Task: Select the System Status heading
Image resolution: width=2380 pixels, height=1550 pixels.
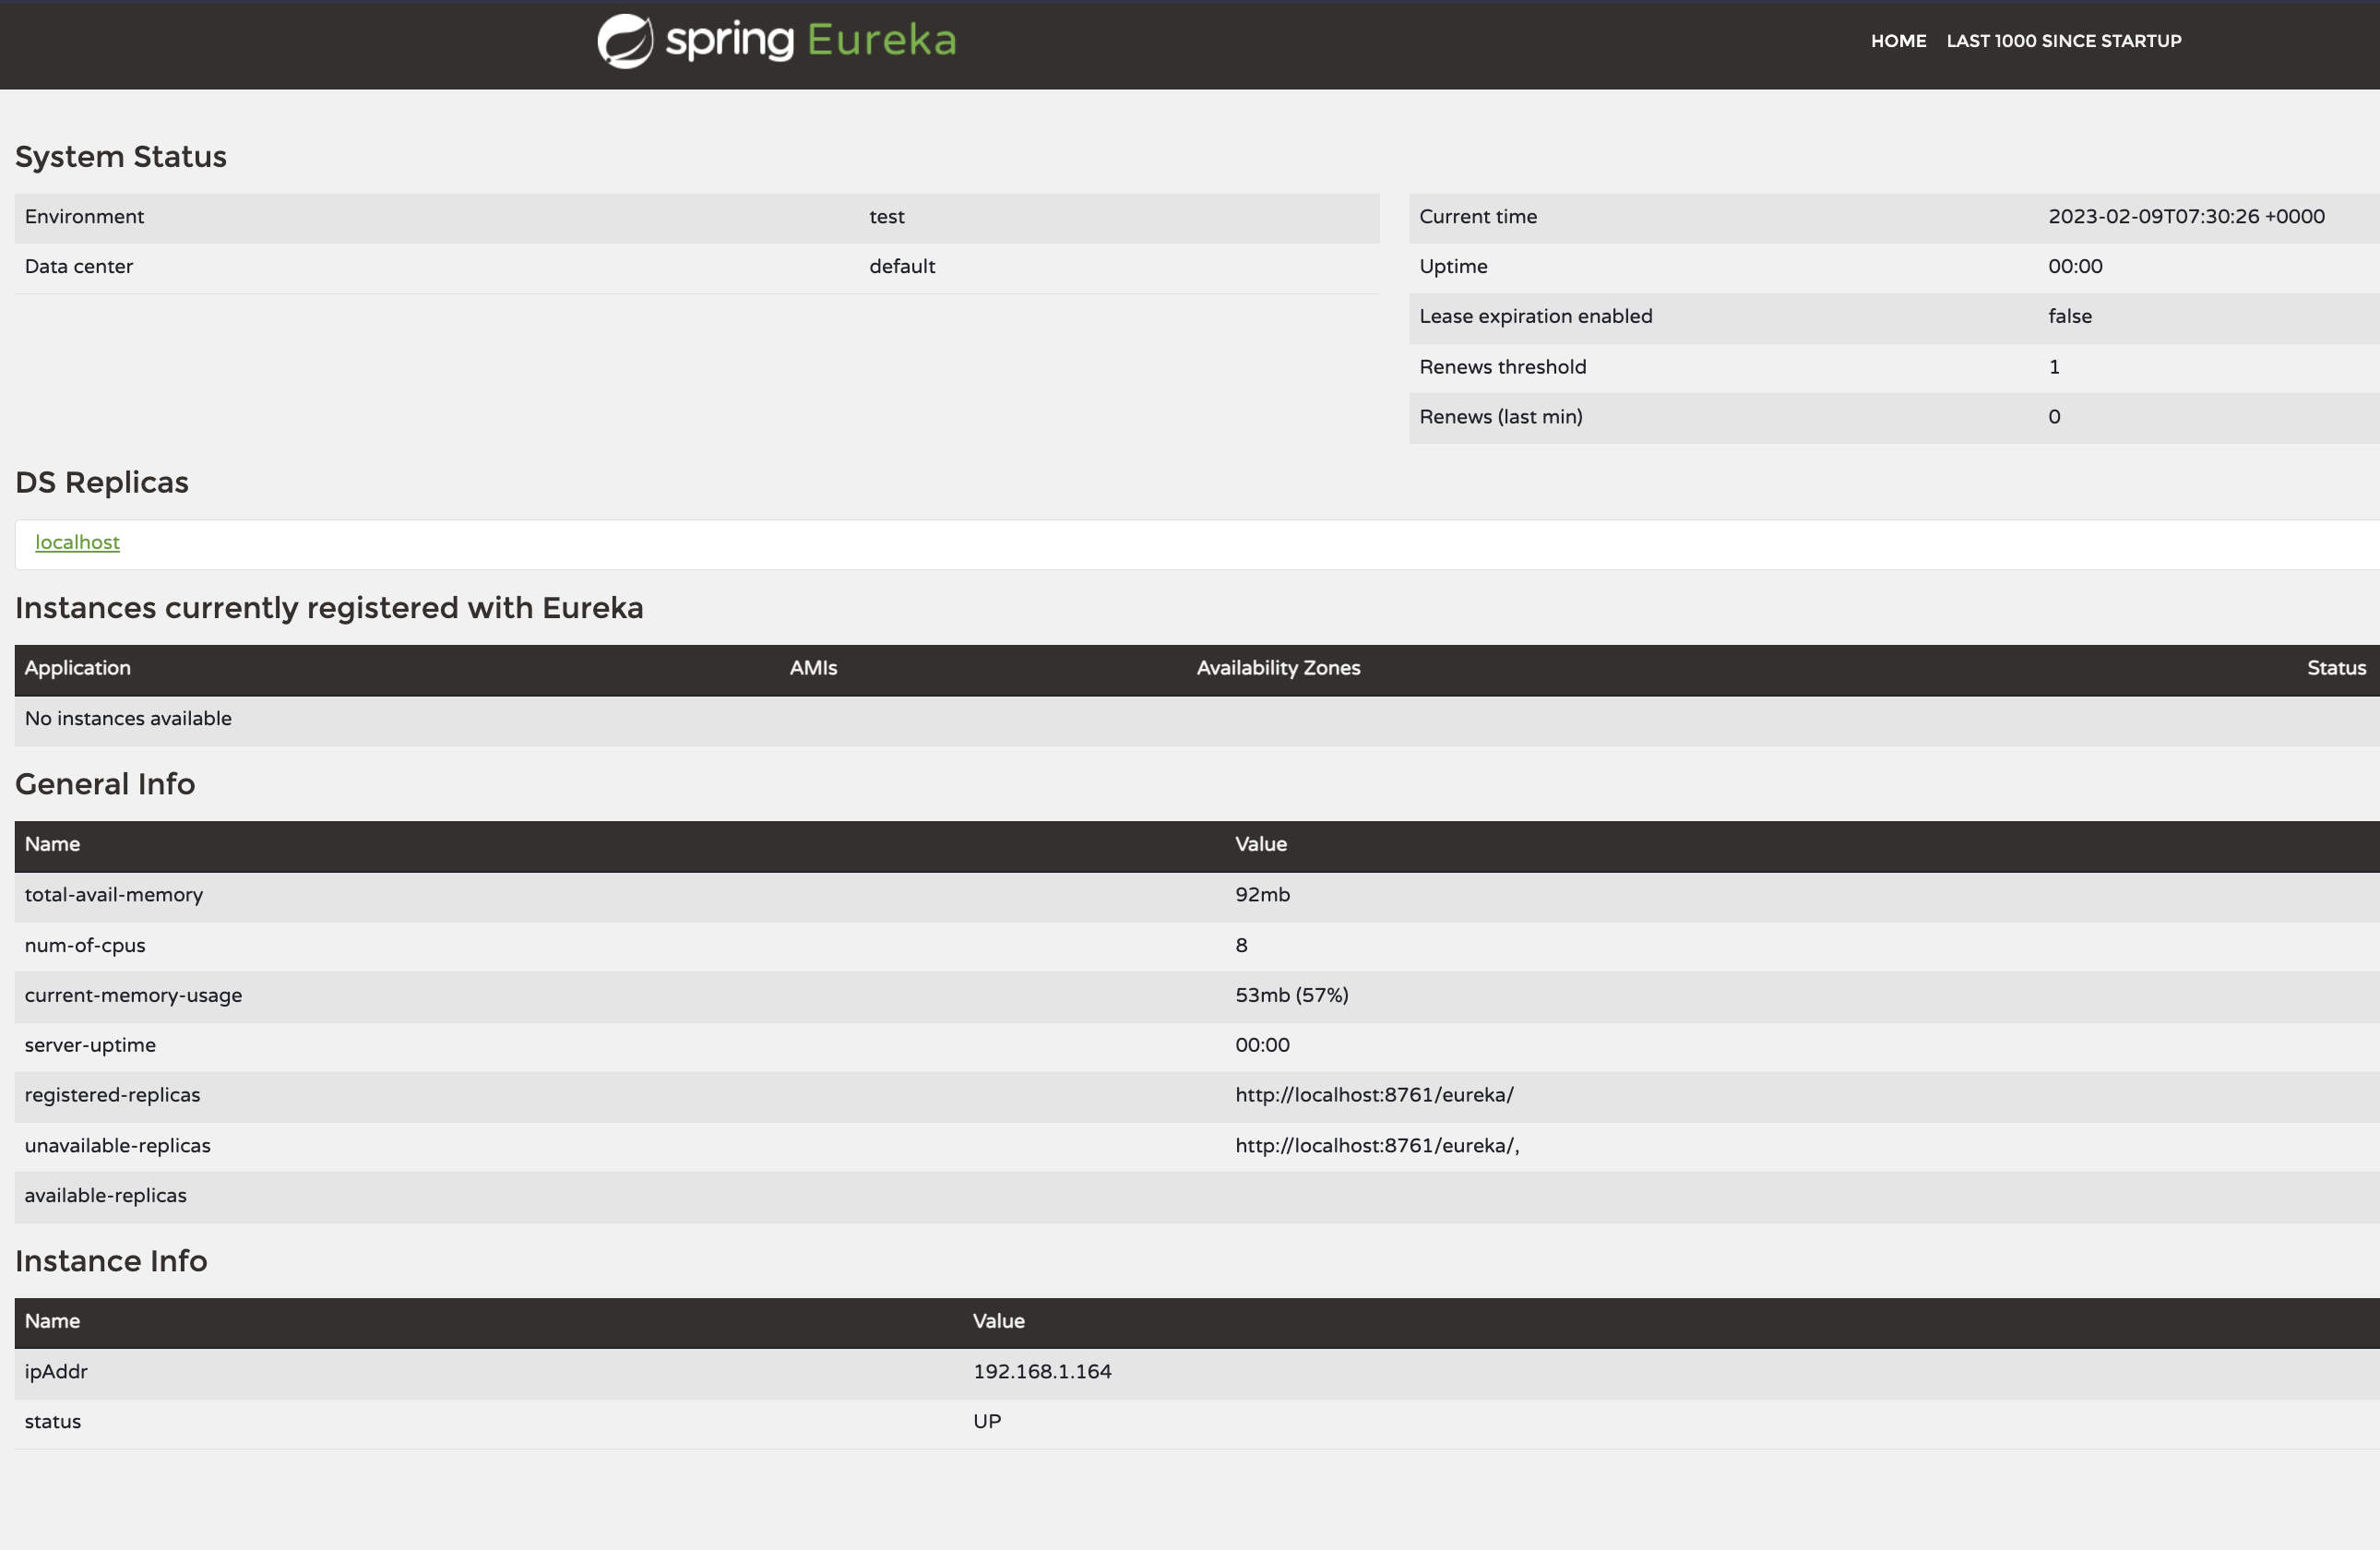Action: 121,157
